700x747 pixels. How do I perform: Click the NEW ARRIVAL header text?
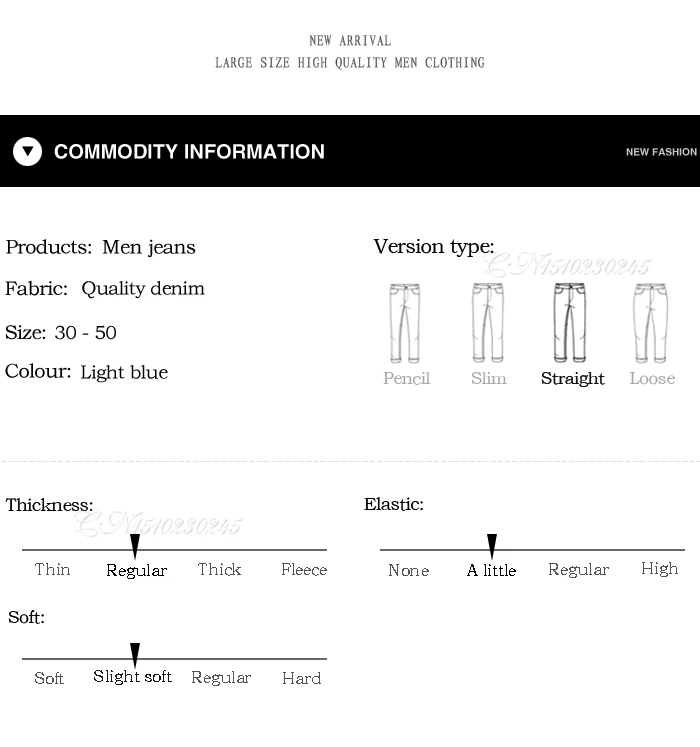point(350,40)
